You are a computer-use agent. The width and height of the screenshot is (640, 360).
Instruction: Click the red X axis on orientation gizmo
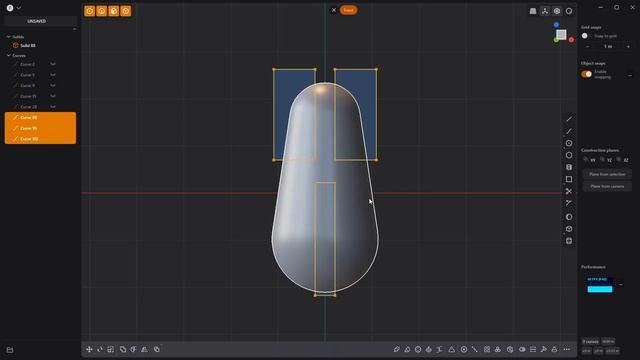571,40
